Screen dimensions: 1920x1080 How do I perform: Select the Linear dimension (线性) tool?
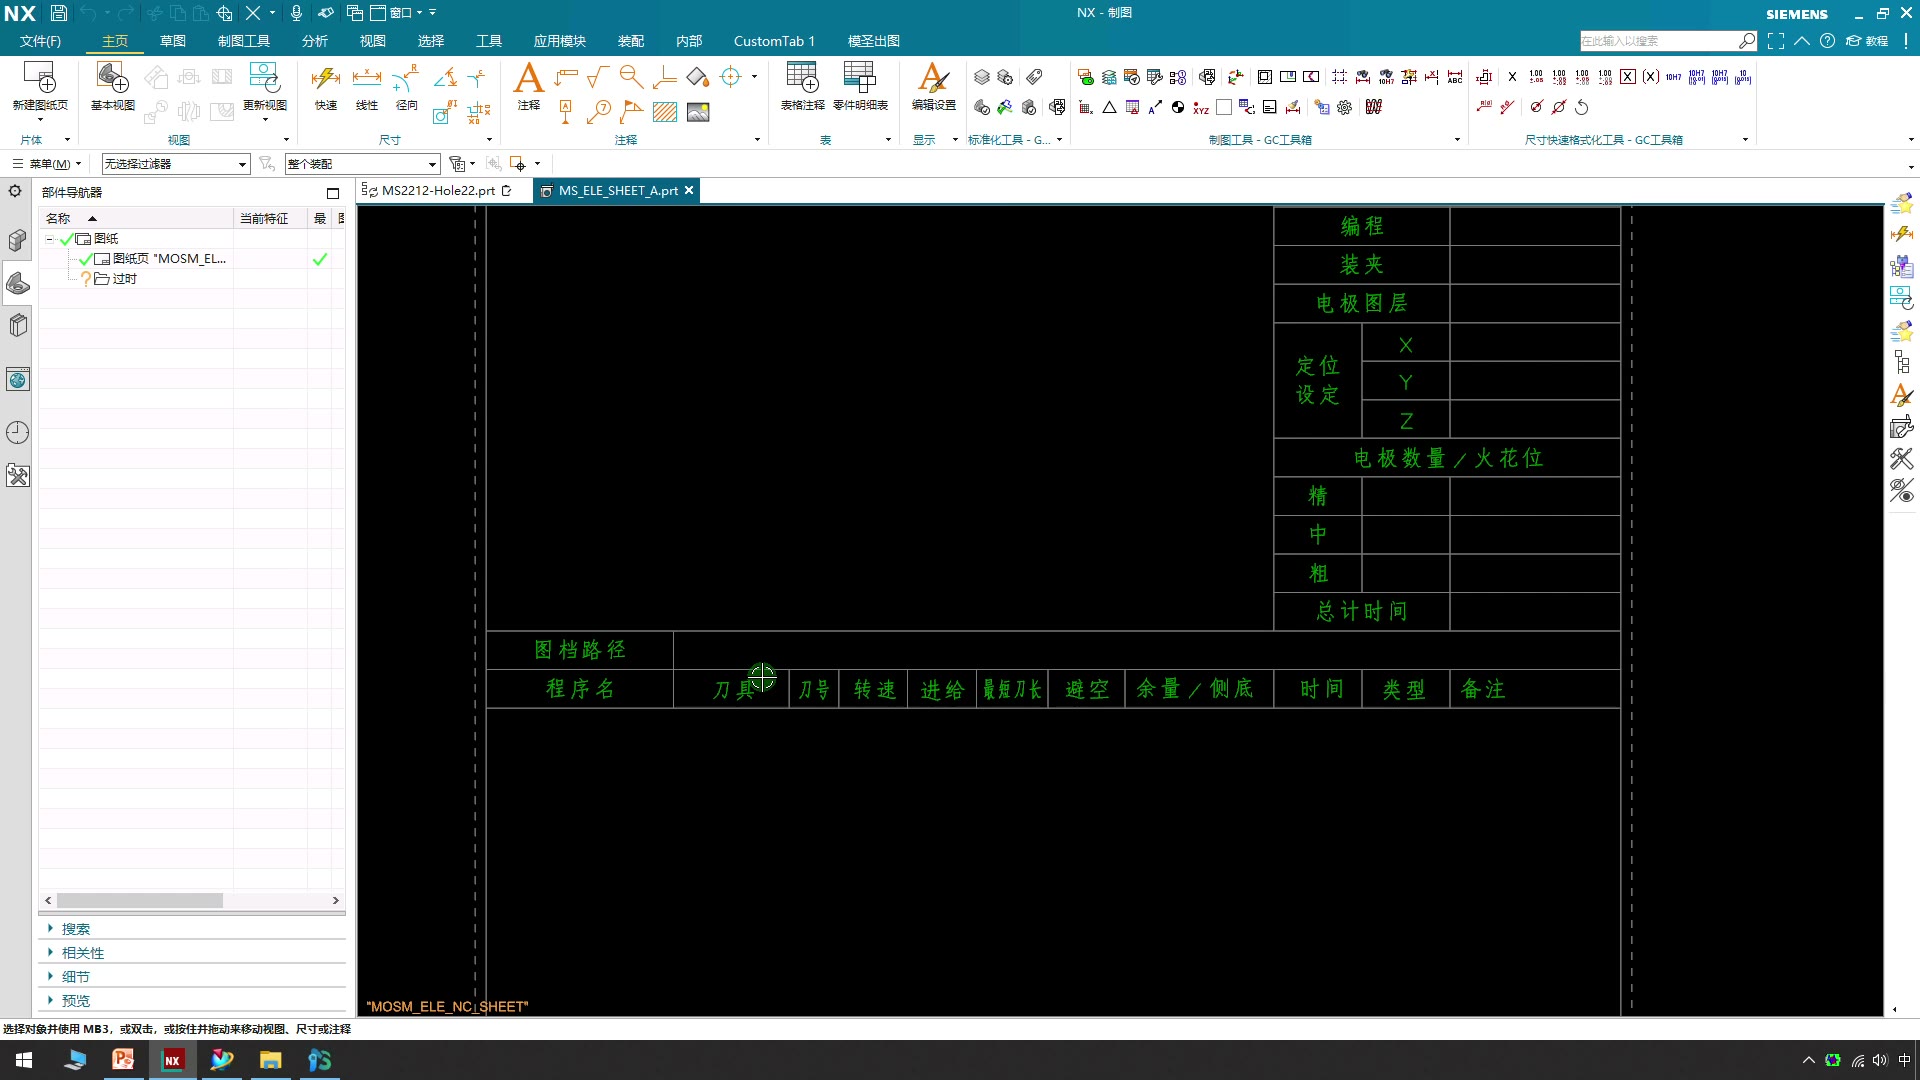[x=367, y=78]
